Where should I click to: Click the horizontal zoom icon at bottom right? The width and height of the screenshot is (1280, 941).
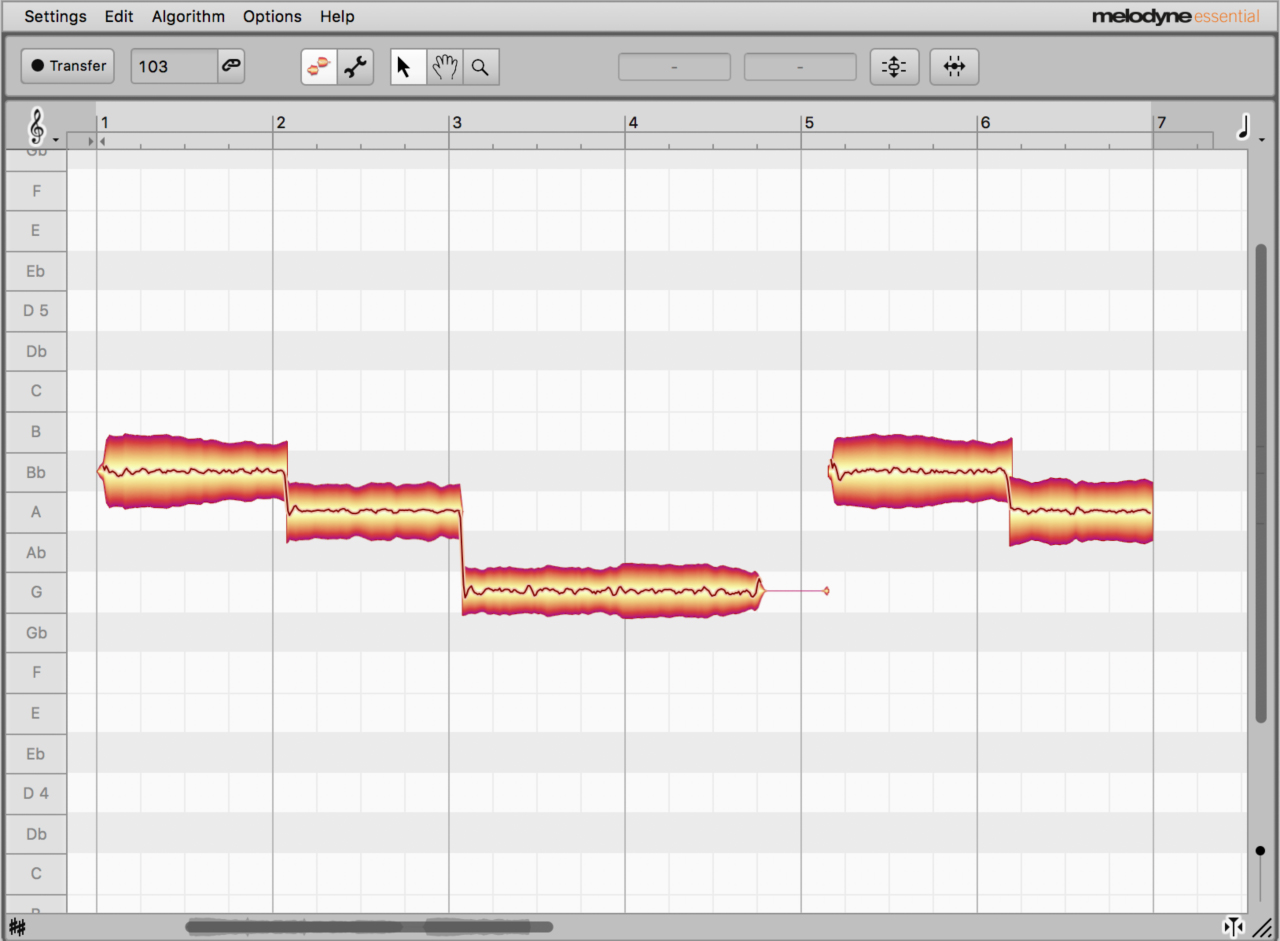point(1233,927)
